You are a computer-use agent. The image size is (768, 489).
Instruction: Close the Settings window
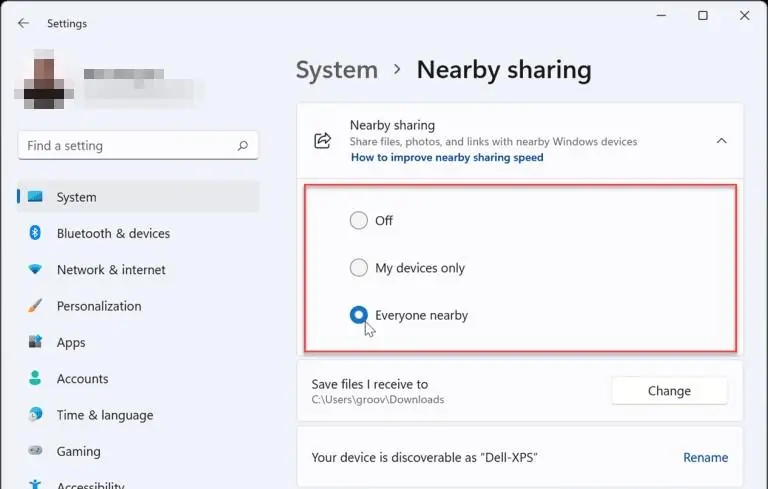(x=744, y=16)
